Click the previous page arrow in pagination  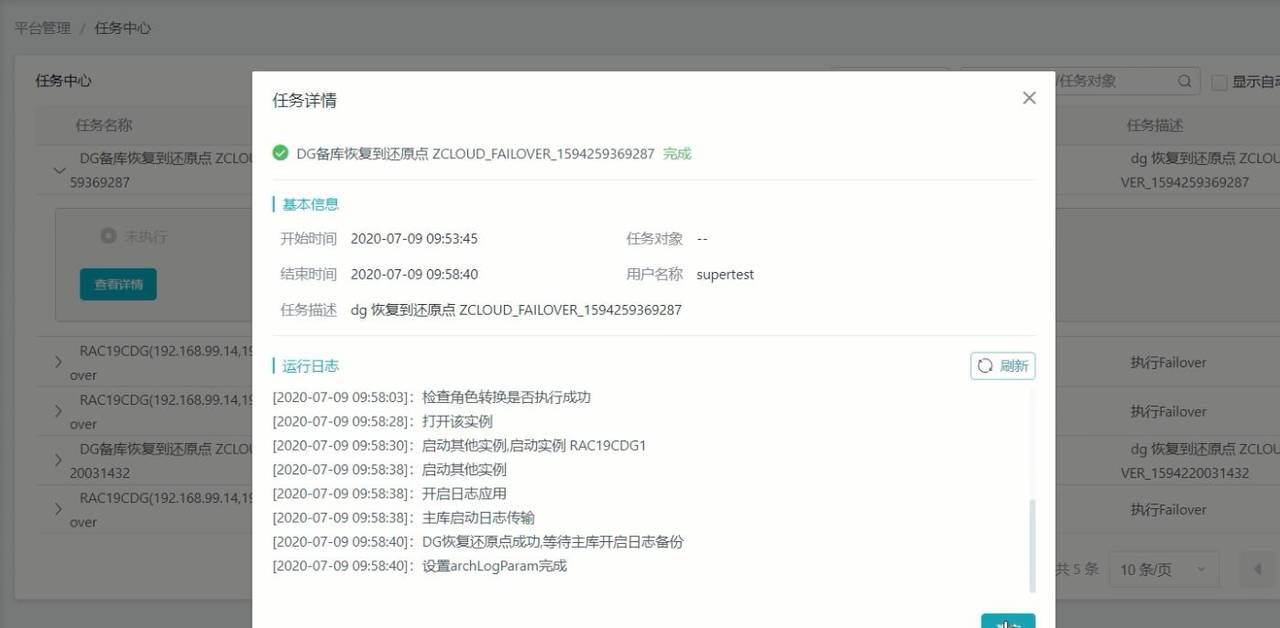(x=1258, y=569)
